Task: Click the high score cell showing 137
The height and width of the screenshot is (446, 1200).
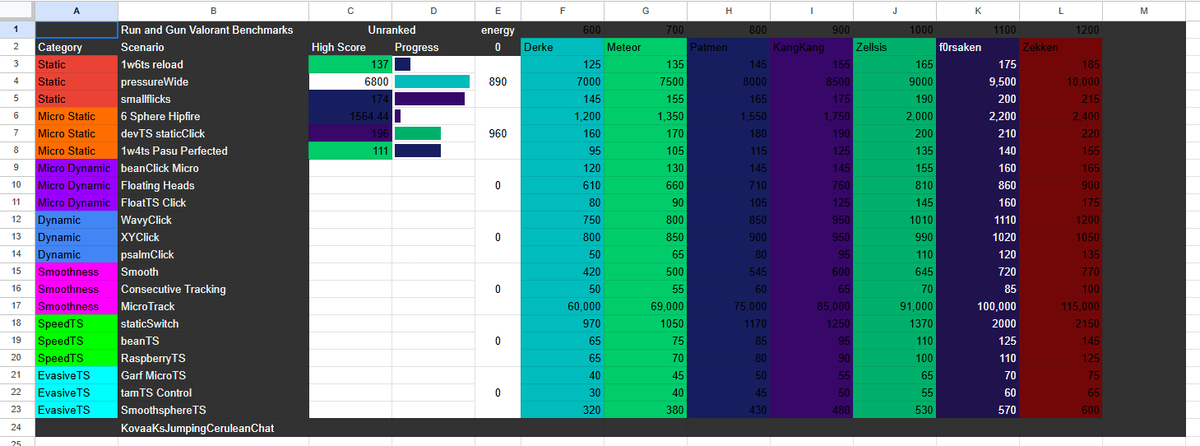Action: pos(350,64)
